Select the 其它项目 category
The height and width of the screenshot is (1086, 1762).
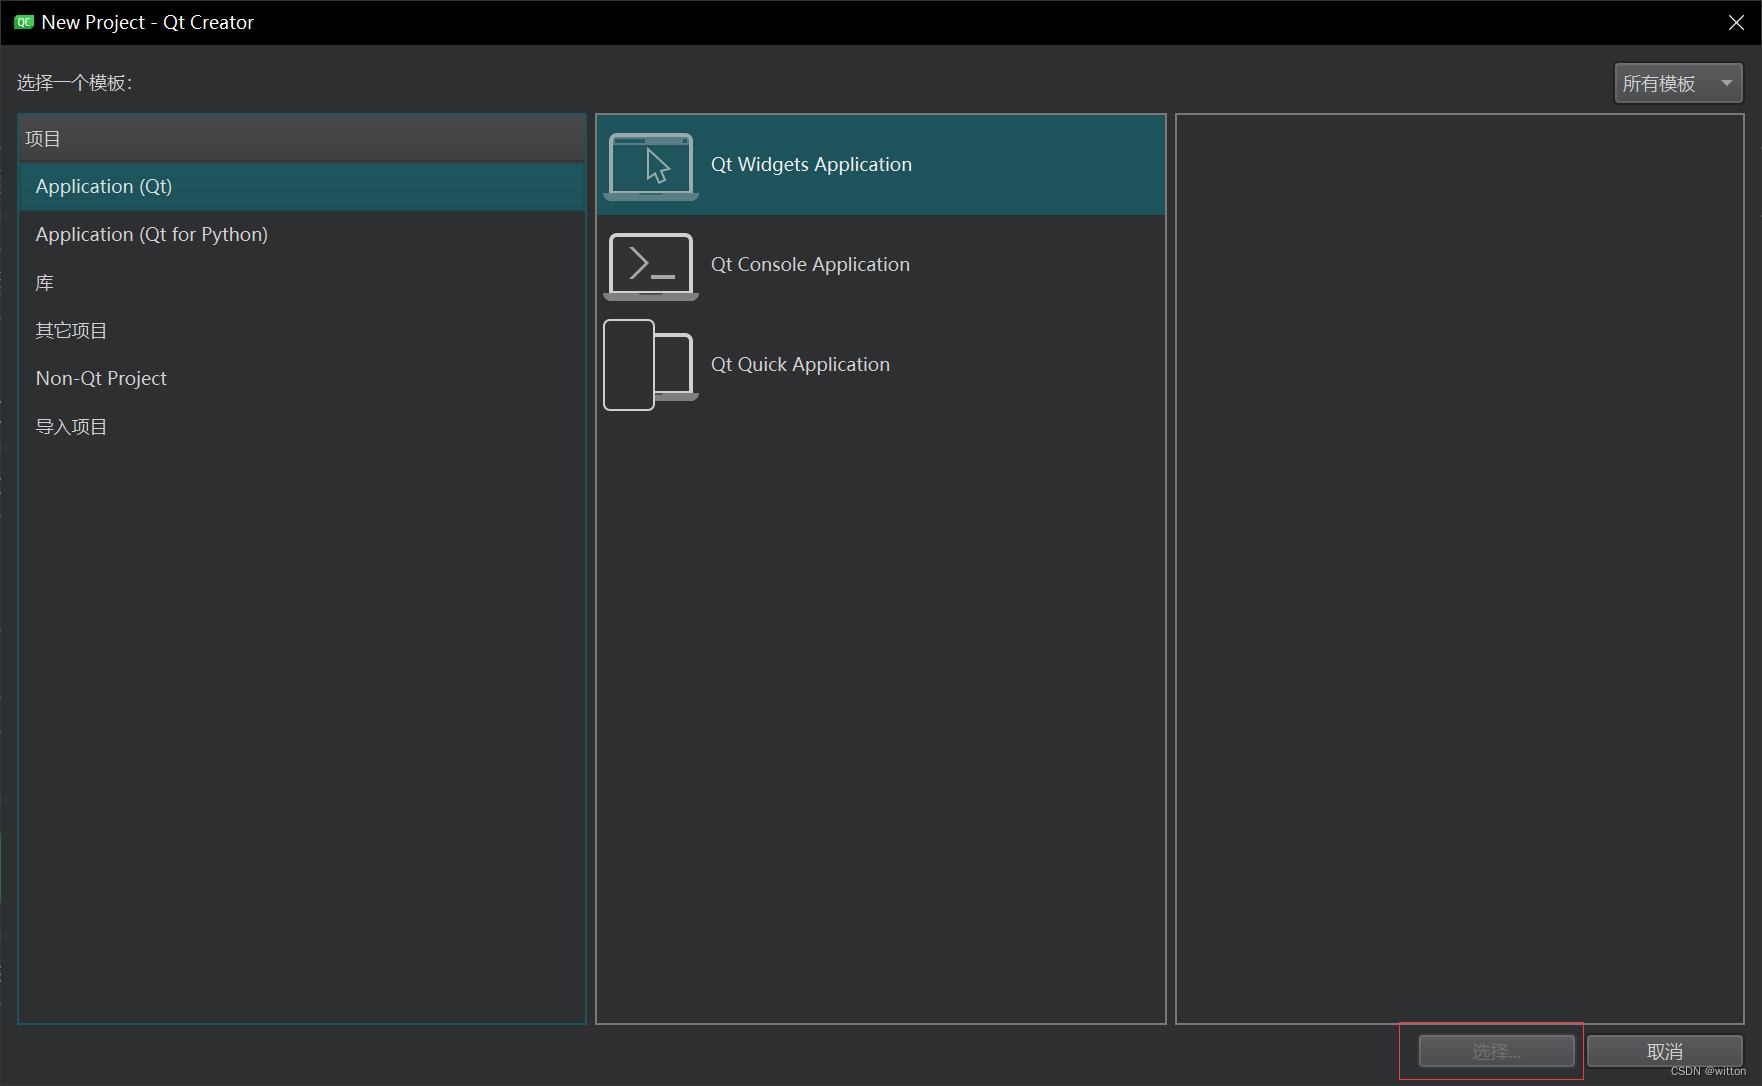coord(302,331)
